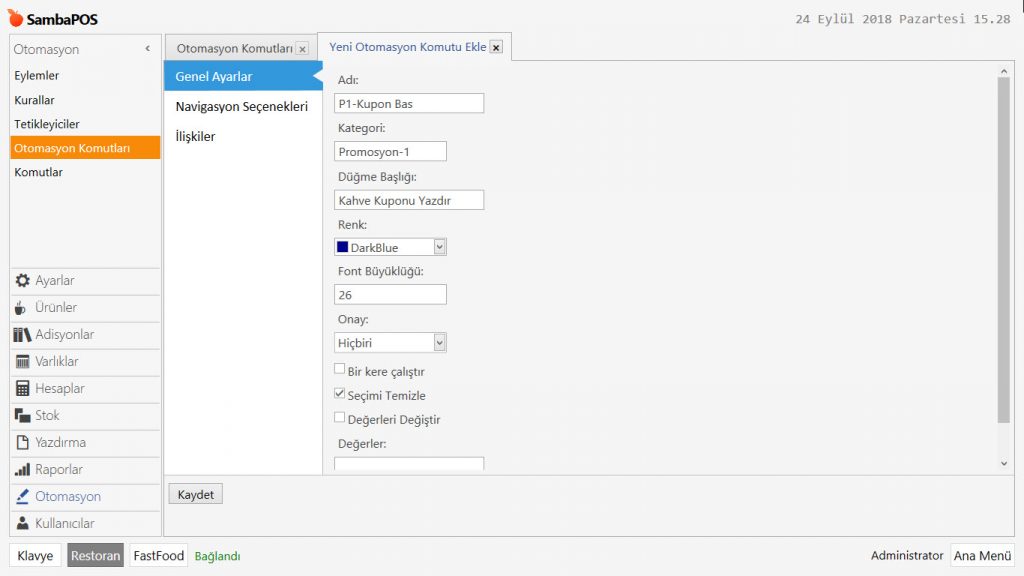Select the Varlıklar table icon
The width and height of the screenshot is (1024, 576).
pos(24,362)
